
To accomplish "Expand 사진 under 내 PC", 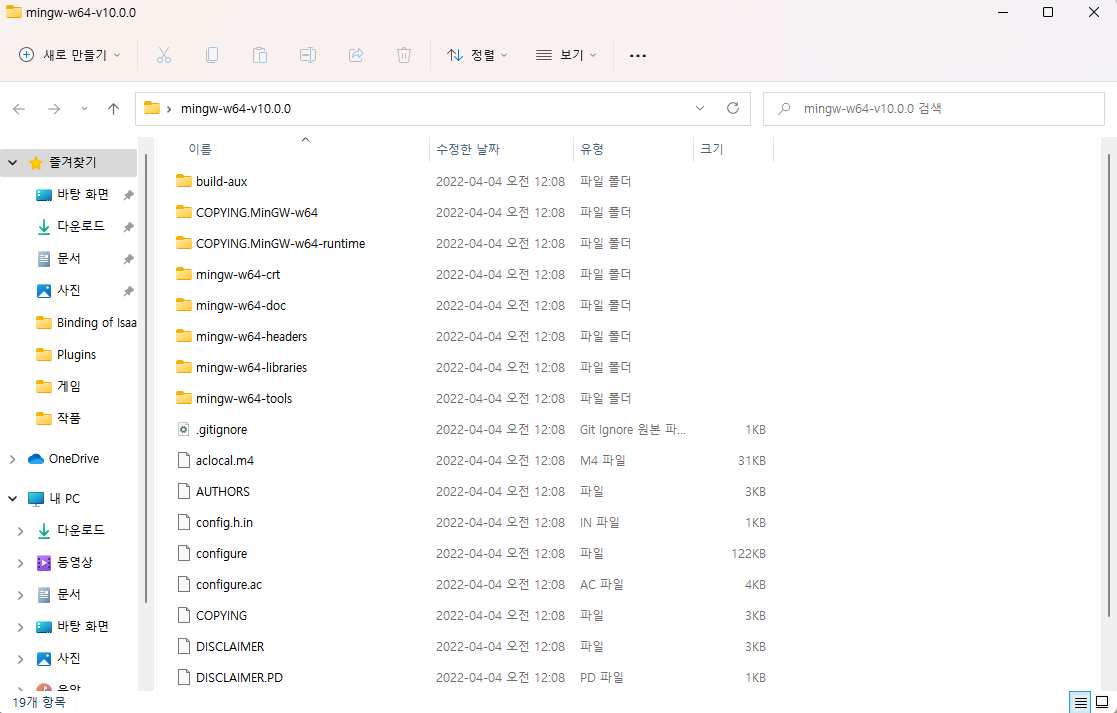I will point(21,659).
